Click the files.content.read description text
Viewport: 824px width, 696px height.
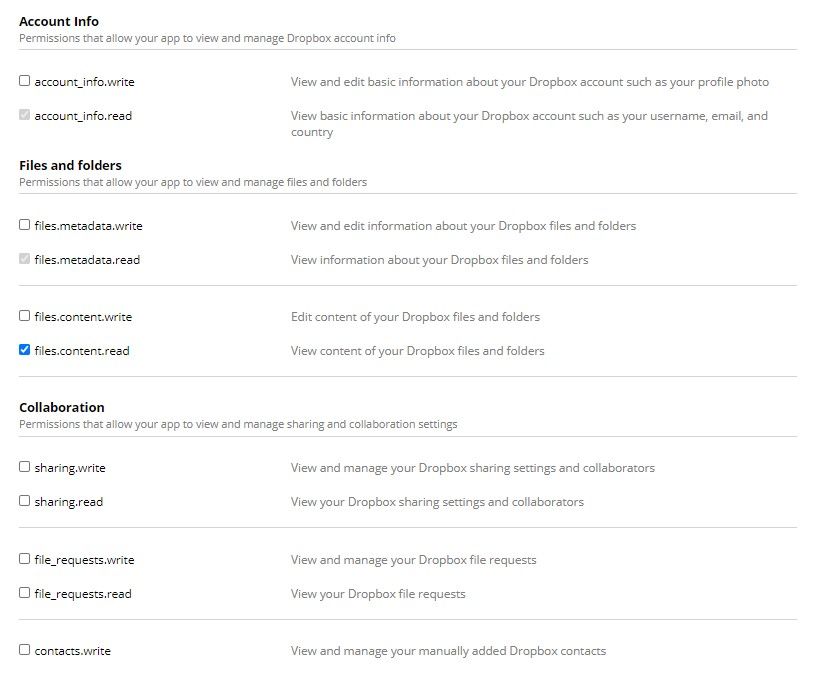(x=417, y=350)
